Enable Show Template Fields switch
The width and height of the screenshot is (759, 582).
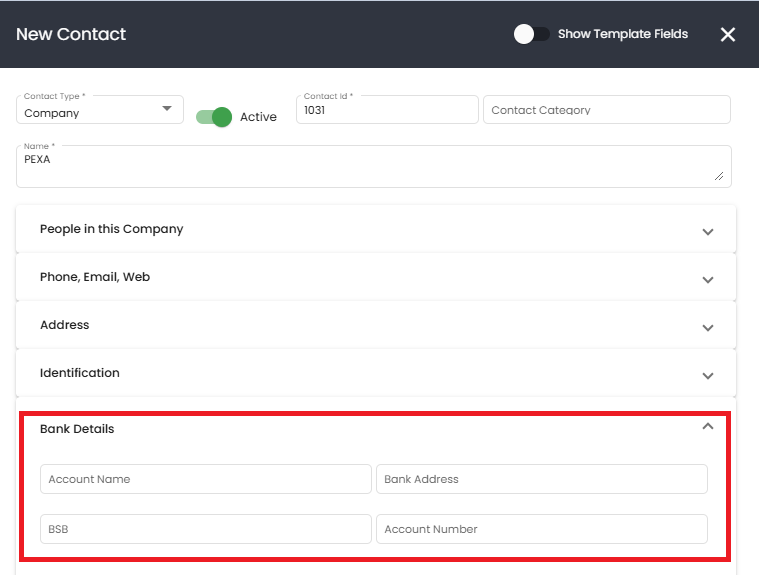[531, 34]
